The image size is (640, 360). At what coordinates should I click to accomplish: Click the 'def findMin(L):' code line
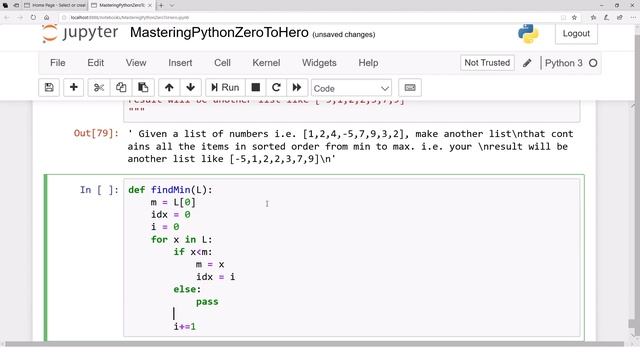(170, 190)
